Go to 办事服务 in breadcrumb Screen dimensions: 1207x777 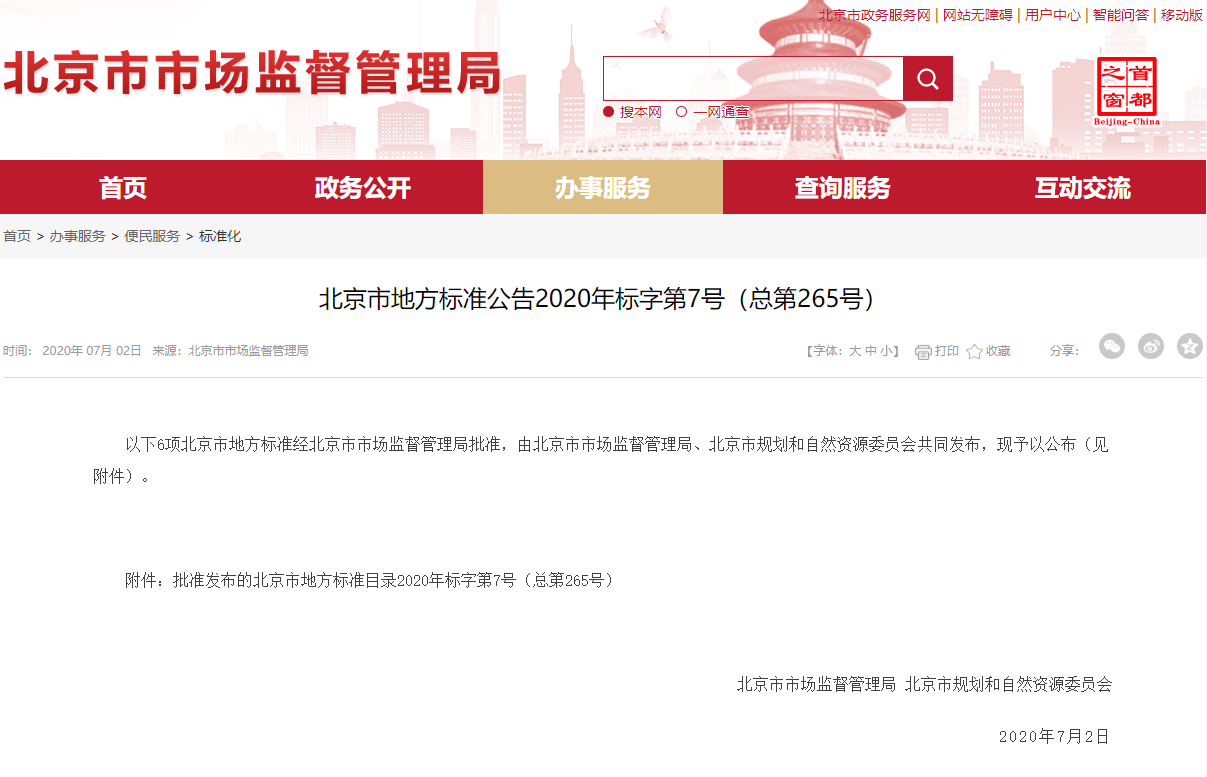(x=78, y=236)
